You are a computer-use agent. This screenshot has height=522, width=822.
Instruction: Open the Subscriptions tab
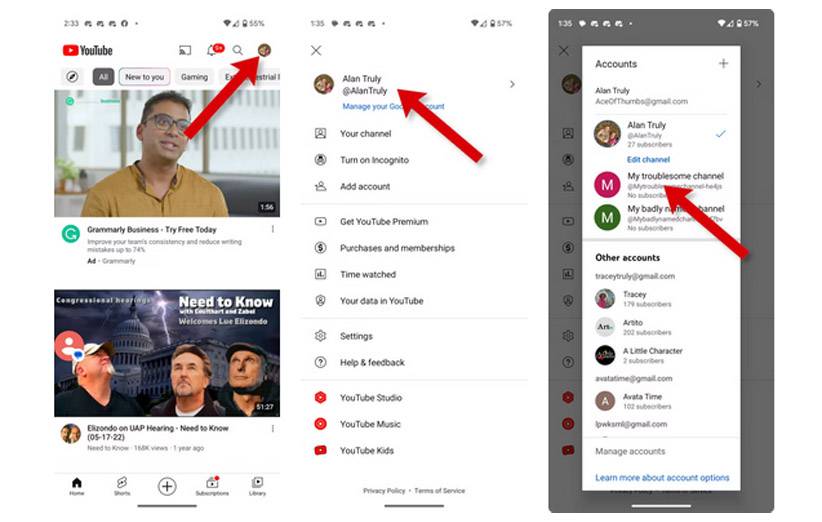212,486
